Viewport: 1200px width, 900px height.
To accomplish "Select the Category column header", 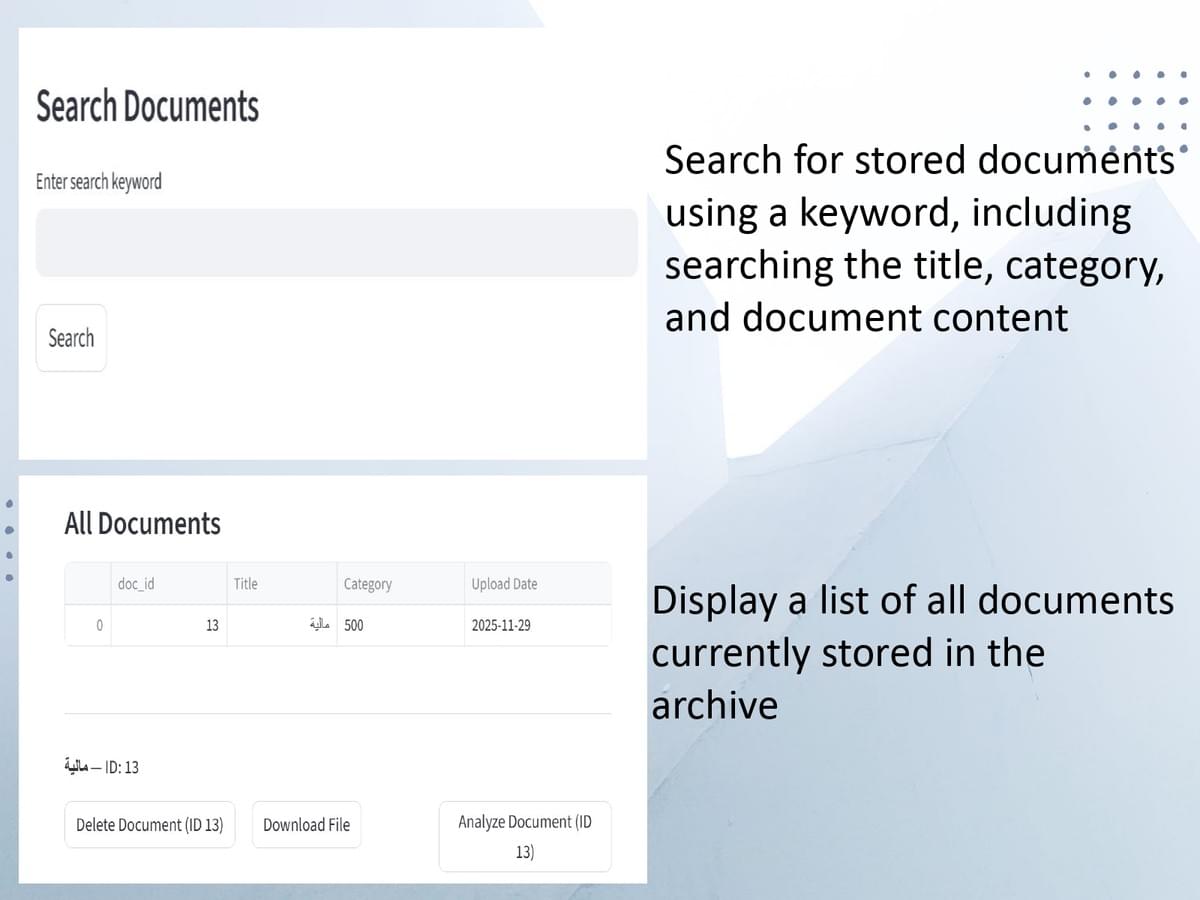I will click(401, 584).
